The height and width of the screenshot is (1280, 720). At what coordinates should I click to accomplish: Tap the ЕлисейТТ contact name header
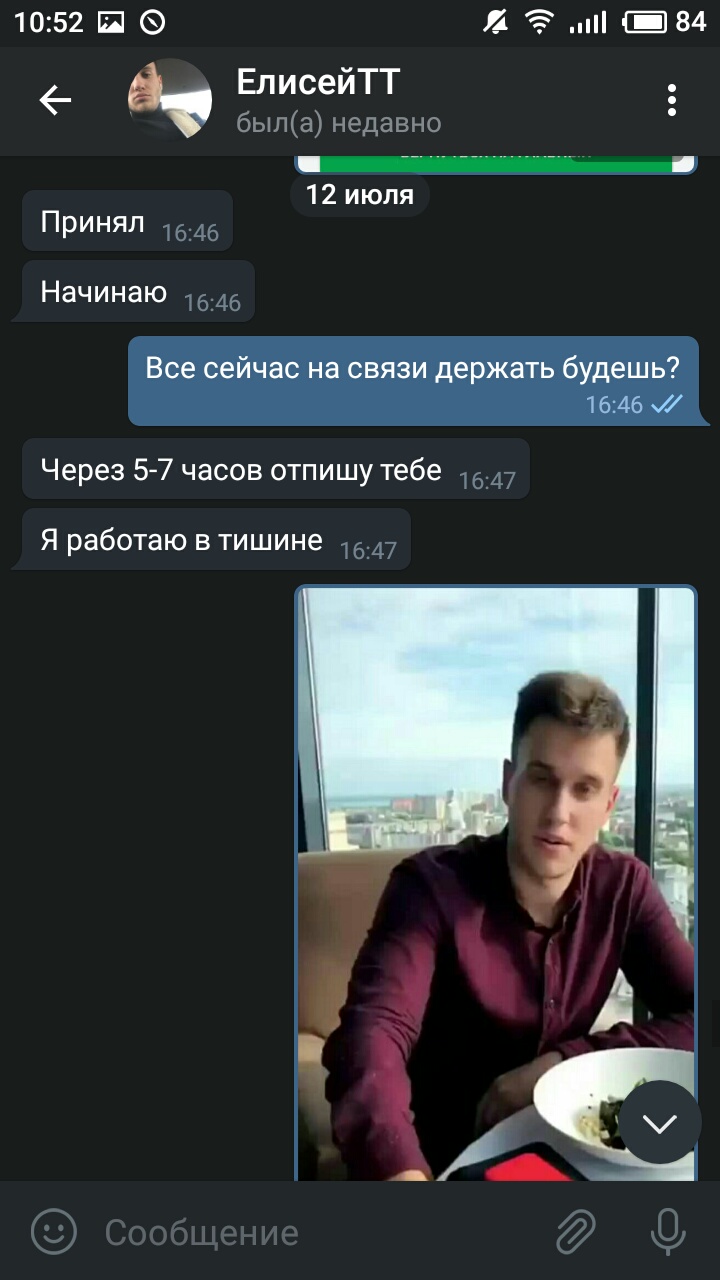click(318, 83)
